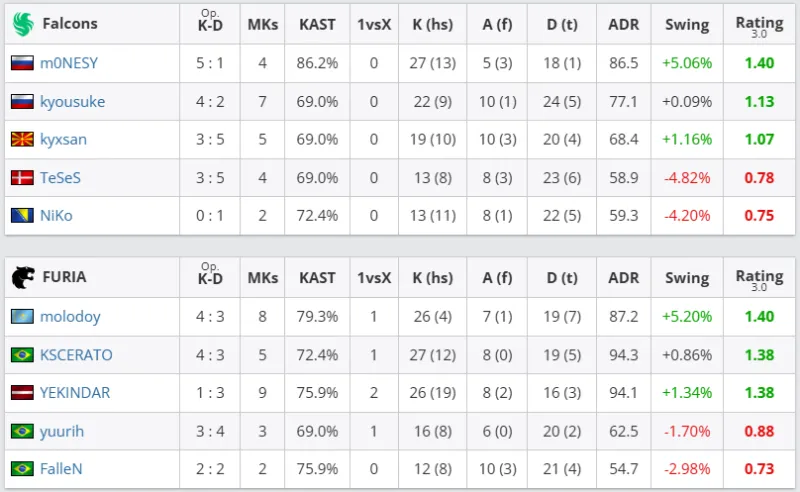
Task: Click the Bosnian flag beside NiKo
Action: (22, 216)
